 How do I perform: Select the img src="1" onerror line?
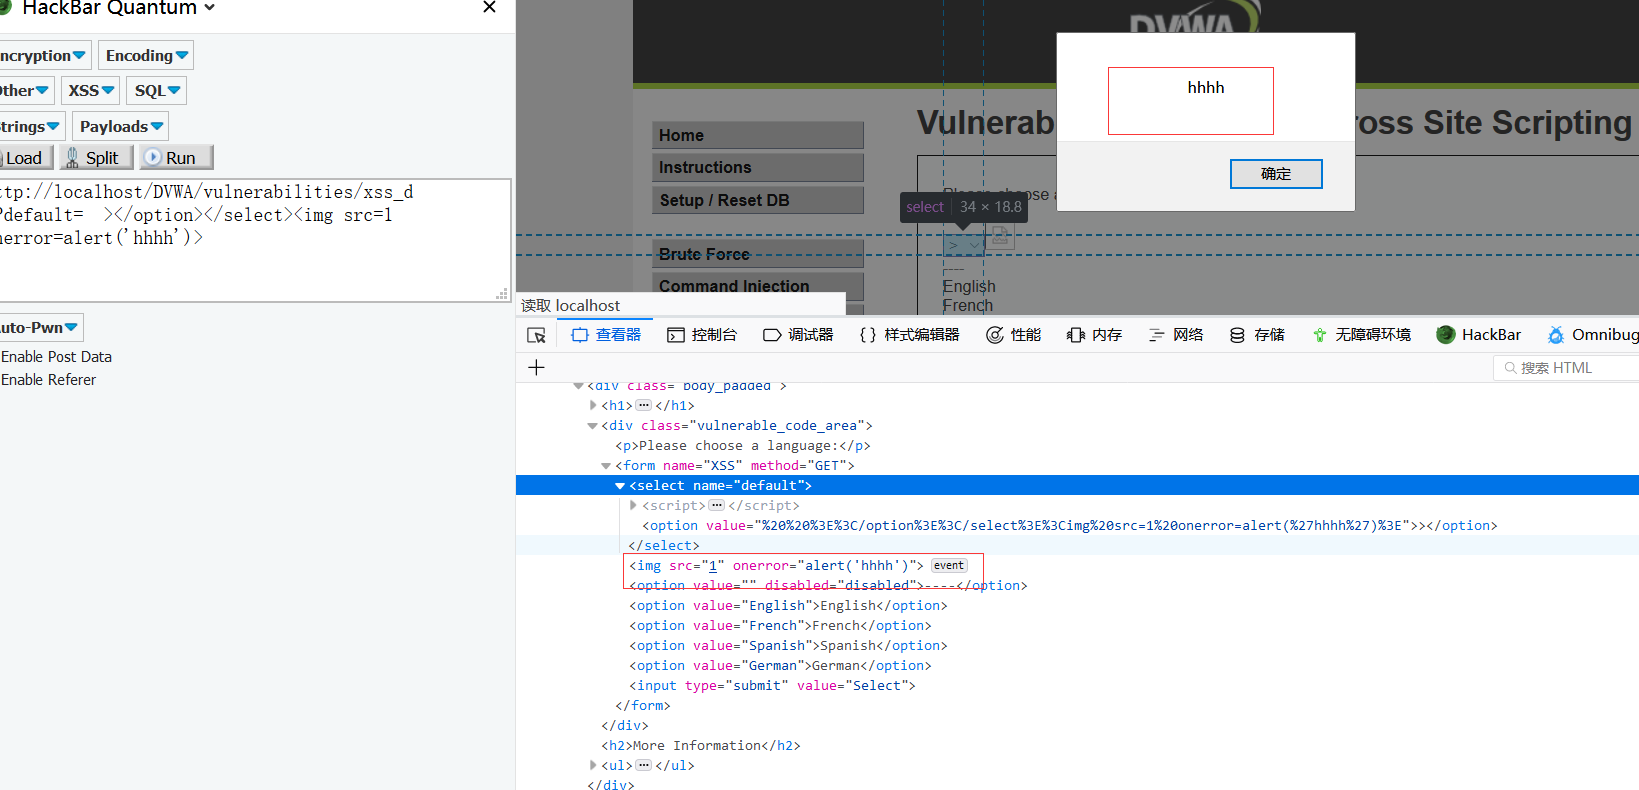776,566
